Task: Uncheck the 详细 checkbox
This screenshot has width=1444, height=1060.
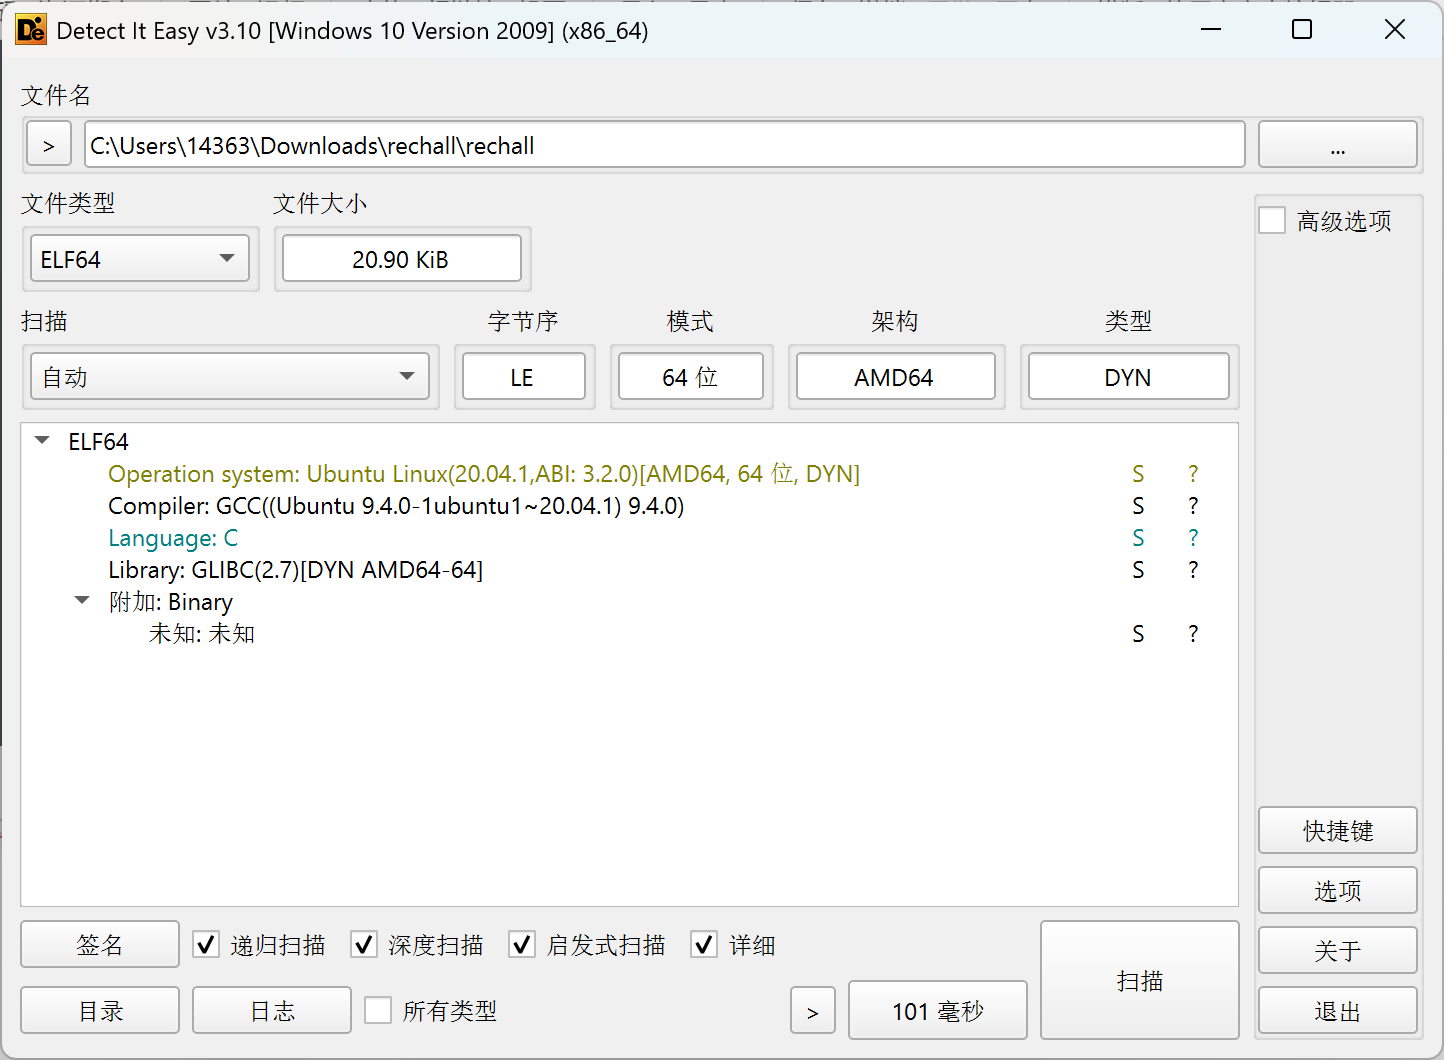Action: click(x=704, y=944)
